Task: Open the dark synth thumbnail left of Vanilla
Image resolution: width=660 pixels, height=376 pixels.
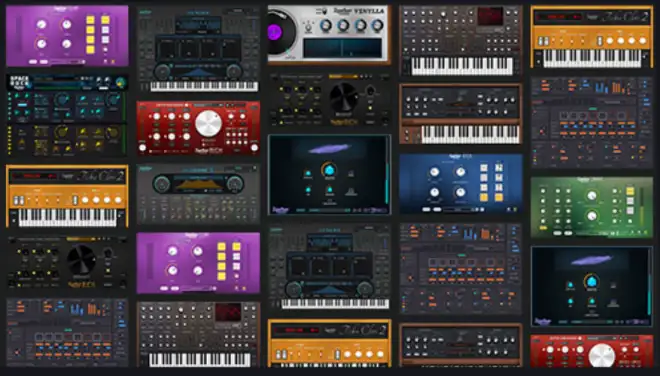Action: pyautogui.click(x=198, y=49)
